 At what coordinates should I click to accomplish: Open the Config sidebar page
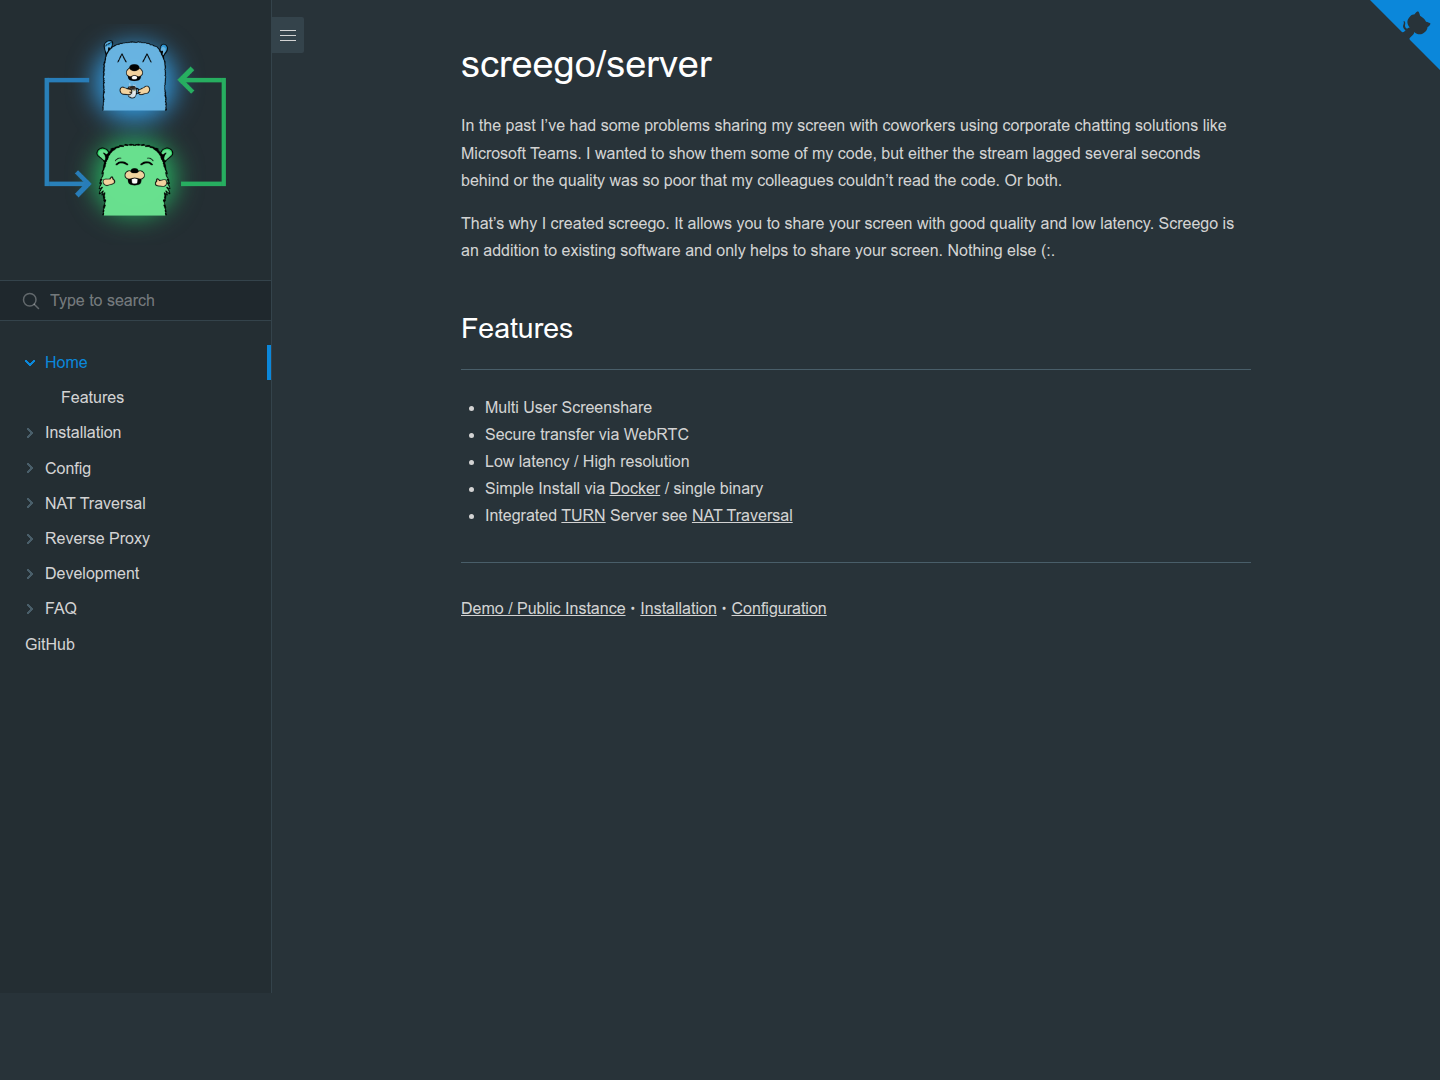pos(68,468)
